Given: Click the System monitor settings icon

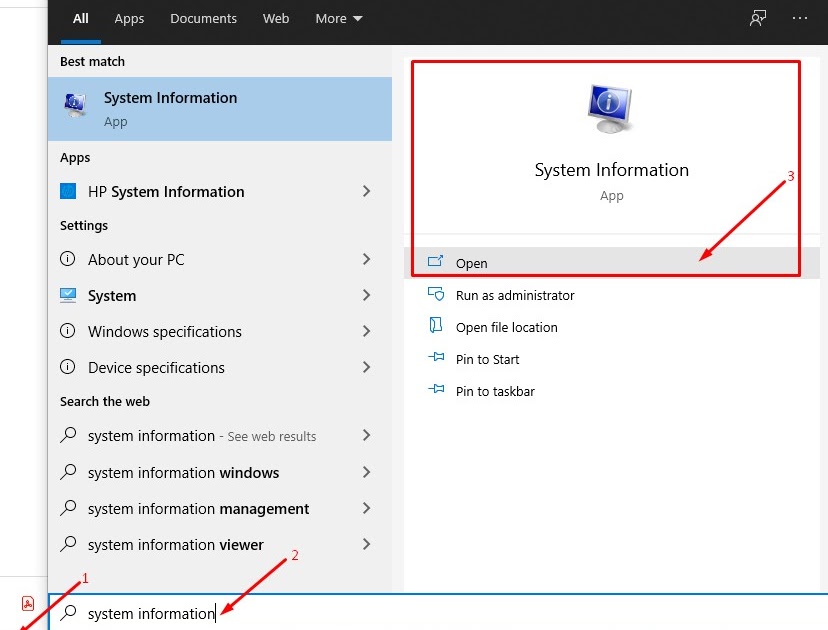Looking at the screenshot, I should click(x=68, y=295).
